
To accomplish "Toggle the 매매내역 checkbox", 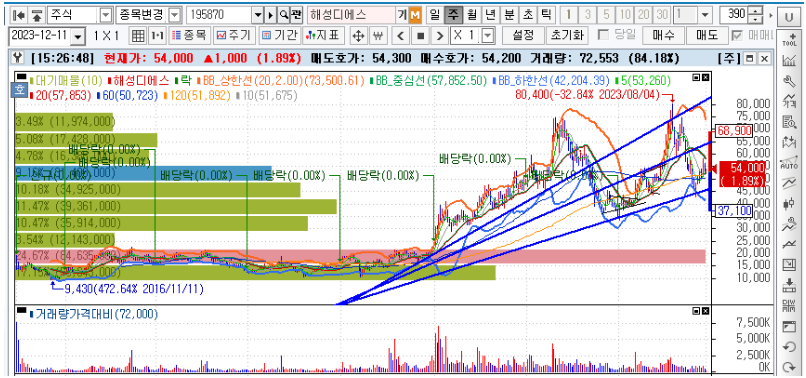I will (738, 35).
